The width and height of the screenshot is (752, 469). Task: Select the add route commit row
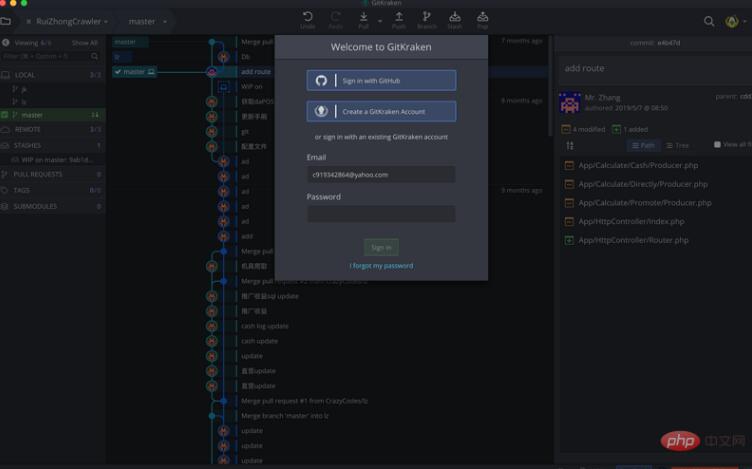point(256,71)
